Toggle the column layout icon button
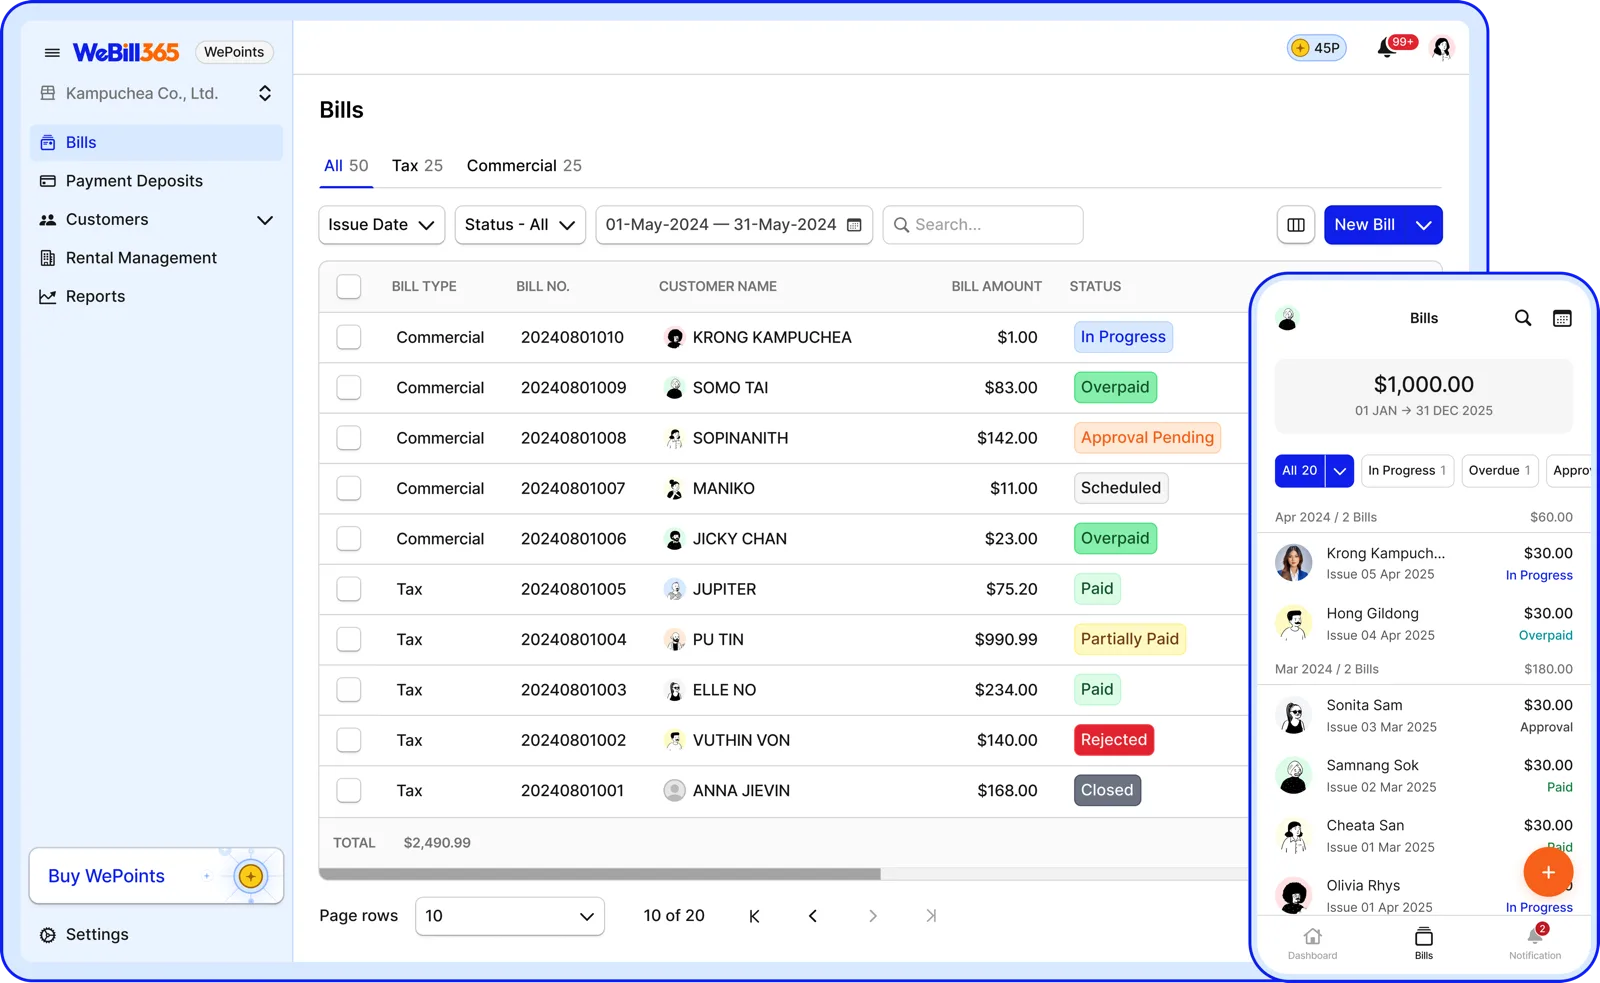Screen dimensions: 1600x983 [x=1296, y=225]
